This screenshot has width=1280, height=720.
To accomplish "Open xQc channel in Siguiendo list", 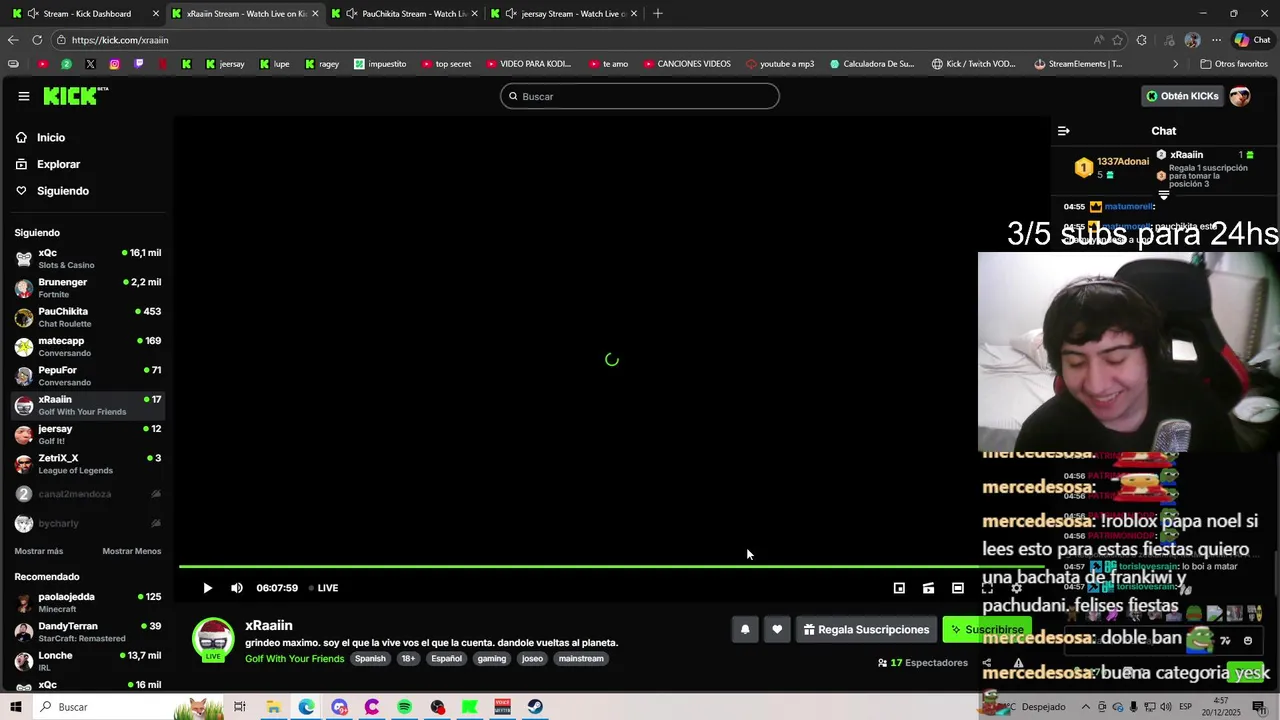I will tap(88, 258).
